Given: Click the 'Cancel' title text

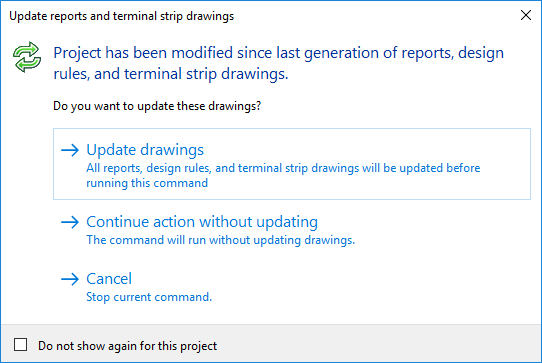Looking at the screenshot, I should point(109,279).
